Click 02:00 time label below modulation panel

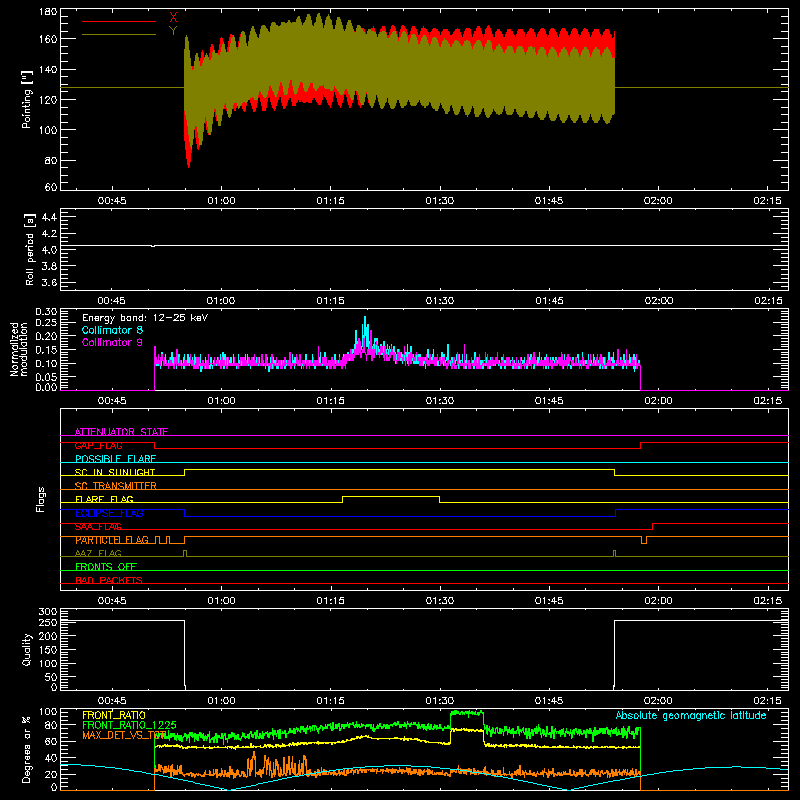[658, 401]
